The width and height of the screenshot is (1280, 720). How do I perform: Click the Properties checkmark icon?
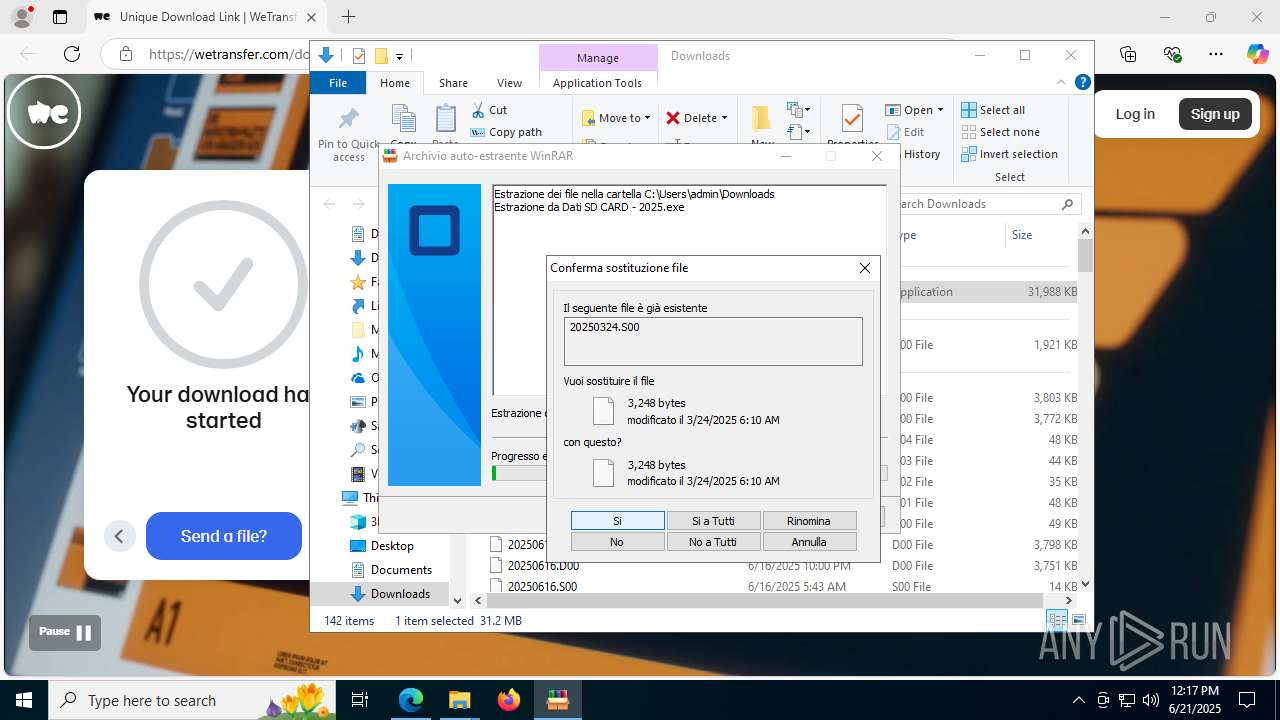coord(852,120)
